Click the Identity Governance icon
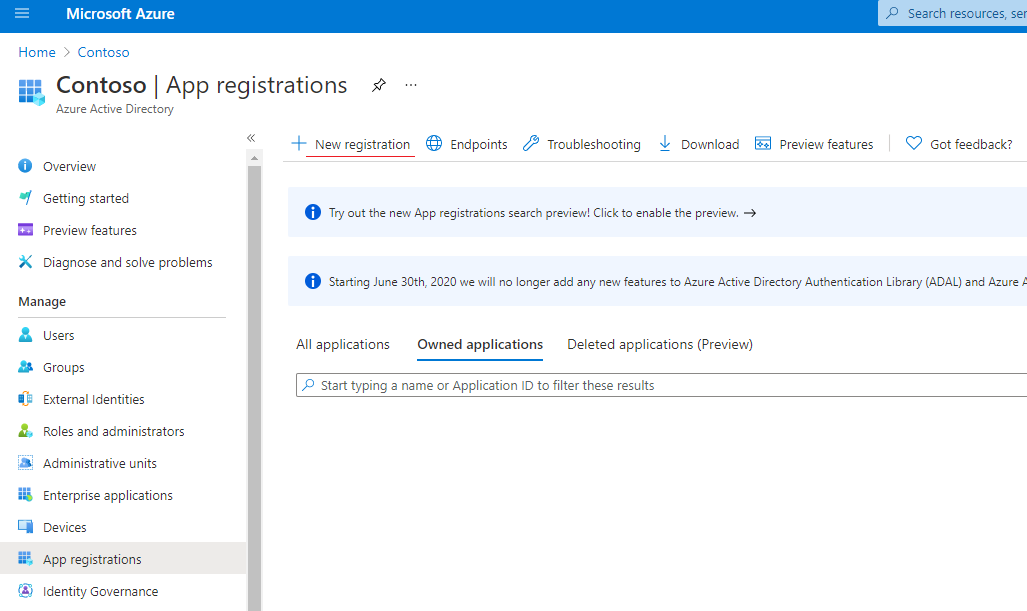The width and height of the screenshot is (1027, 611). (x=25, y=590)
